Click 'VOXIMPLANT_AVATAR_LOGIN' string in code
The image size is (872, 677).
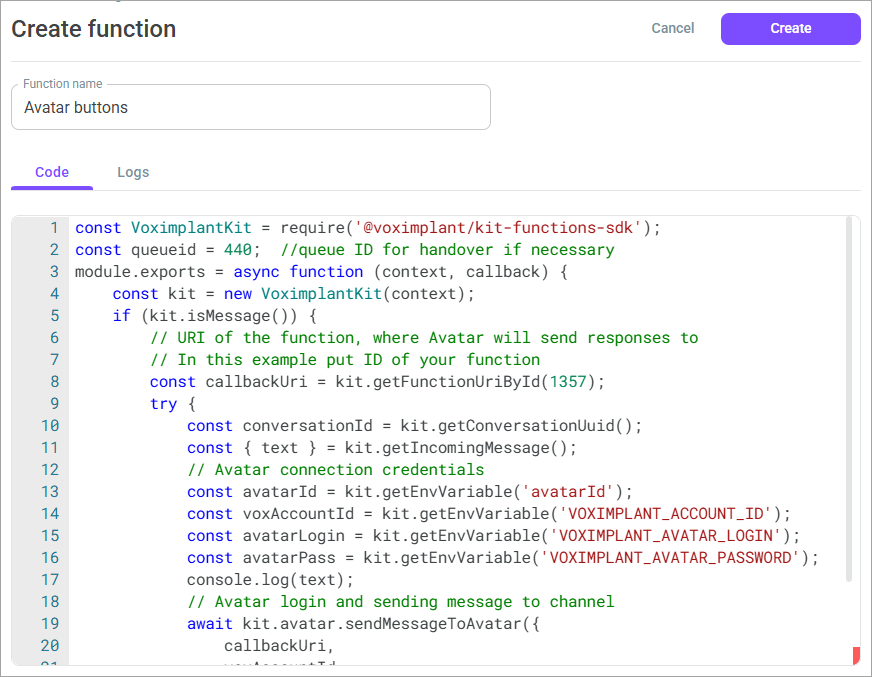(x=666, y=535)
